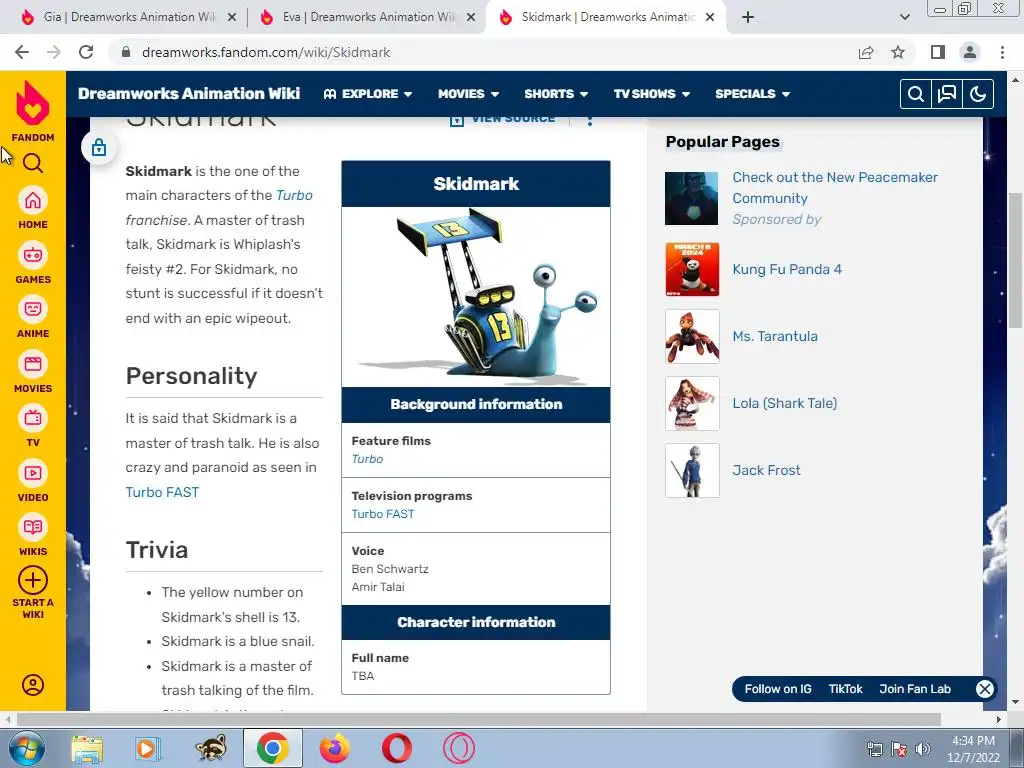Image resolution: width=1024 pixels, height=768 pixels.
Task: Reload the page
Action: (86, 52)
